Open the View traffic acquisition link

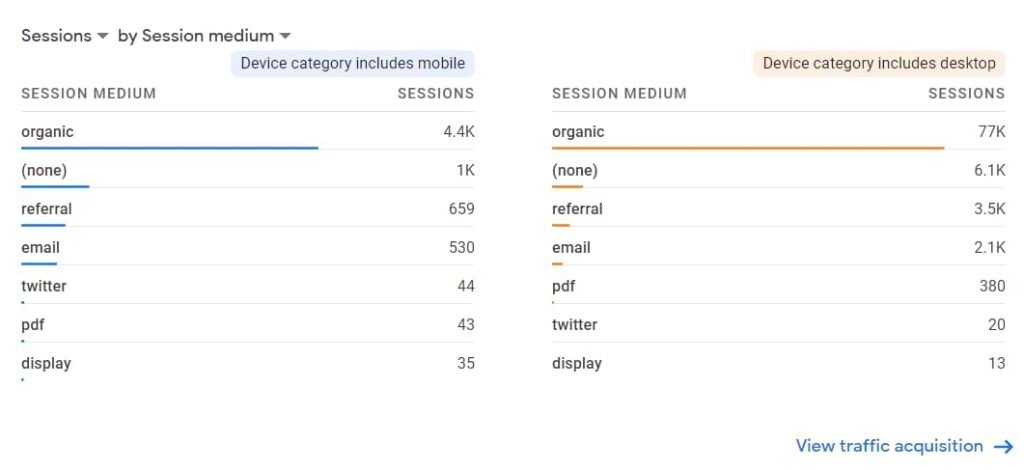point(889,446)
